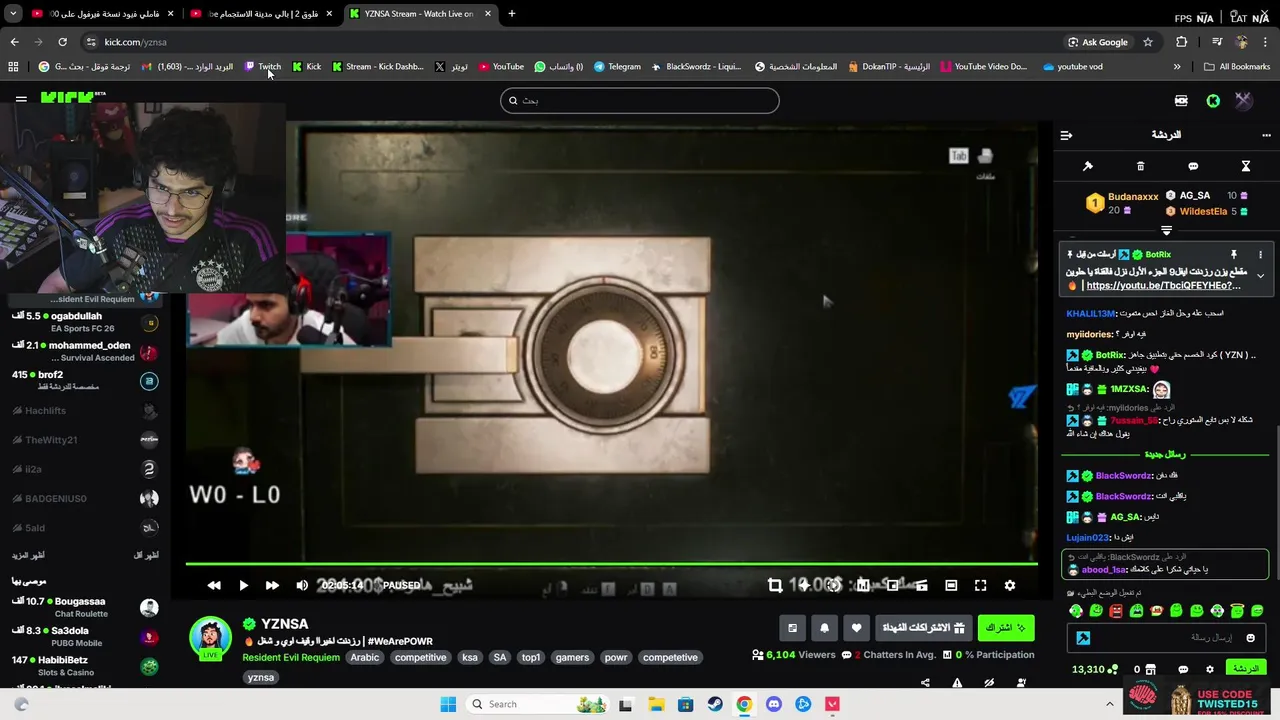Image resolution: width=1280 pixels, height=720 pixels.
Task: Enter fullscreen on the video player
Action: 980,585
